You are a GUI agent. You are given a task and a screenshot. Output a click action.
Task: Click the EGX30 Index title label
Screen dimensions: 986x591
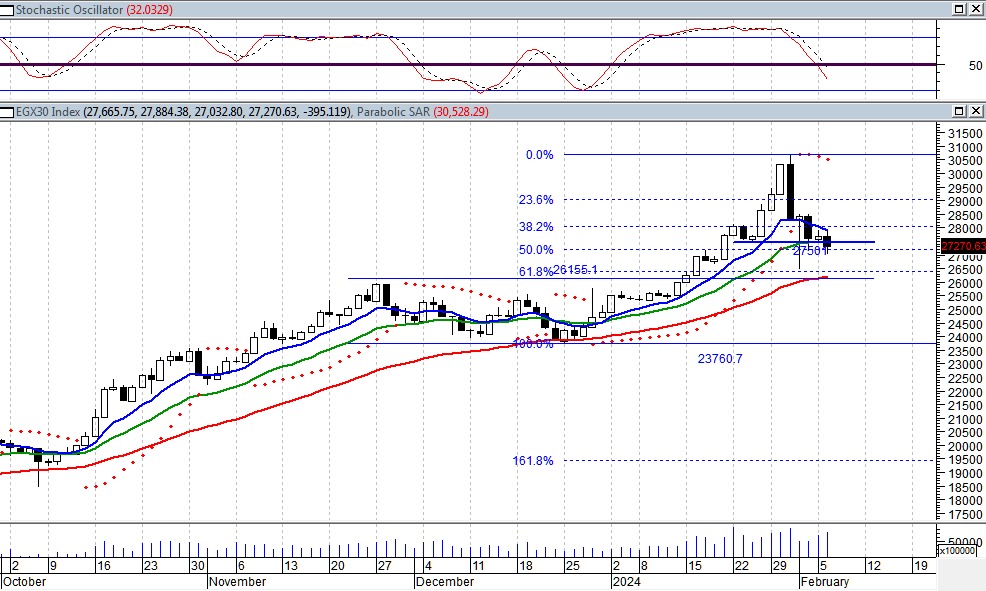pos(46,111)
